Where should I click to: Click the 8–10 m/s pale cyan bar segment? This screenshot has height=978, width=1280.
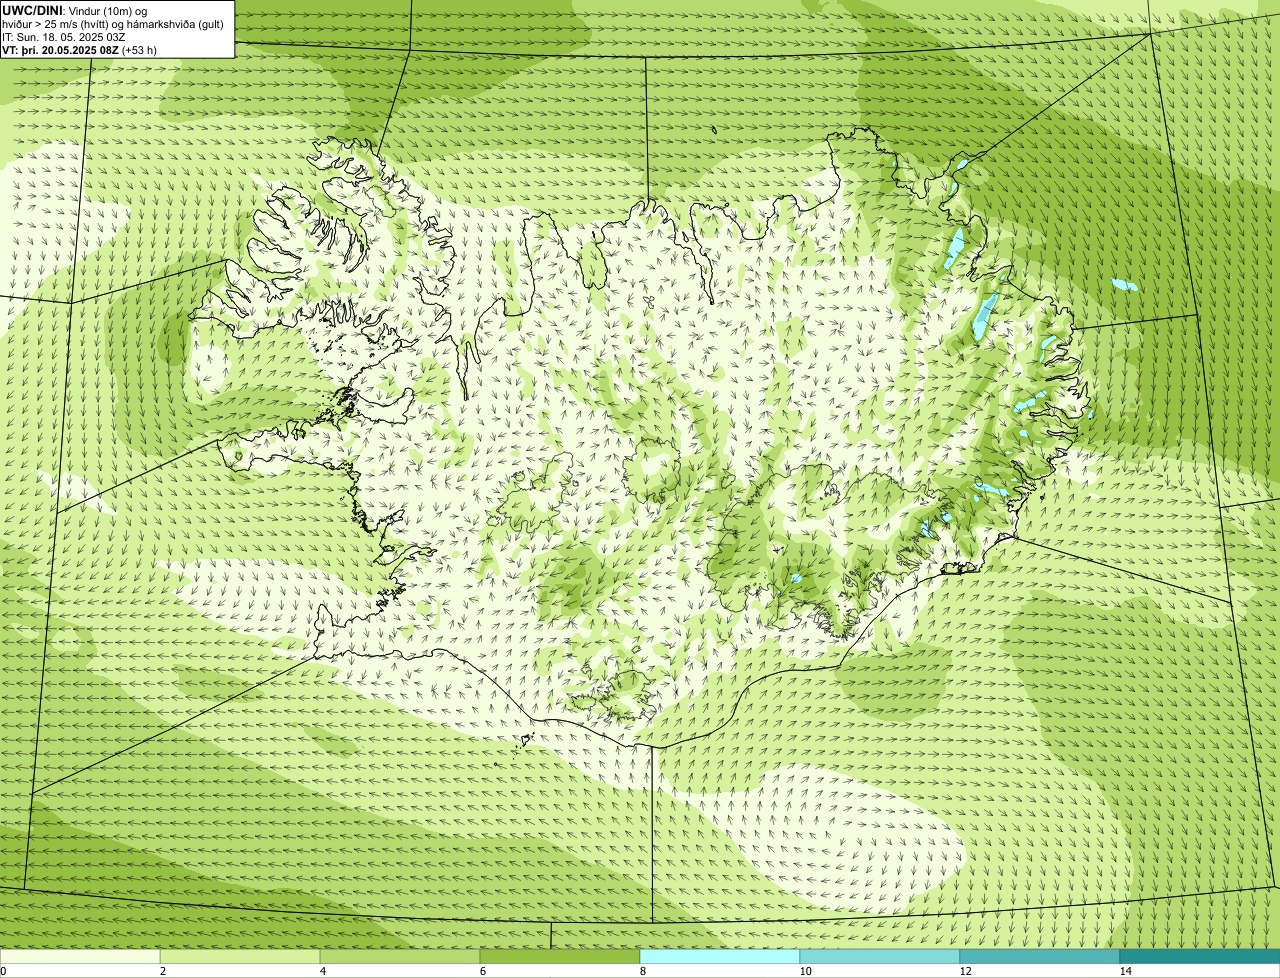[x=720, y=956]
